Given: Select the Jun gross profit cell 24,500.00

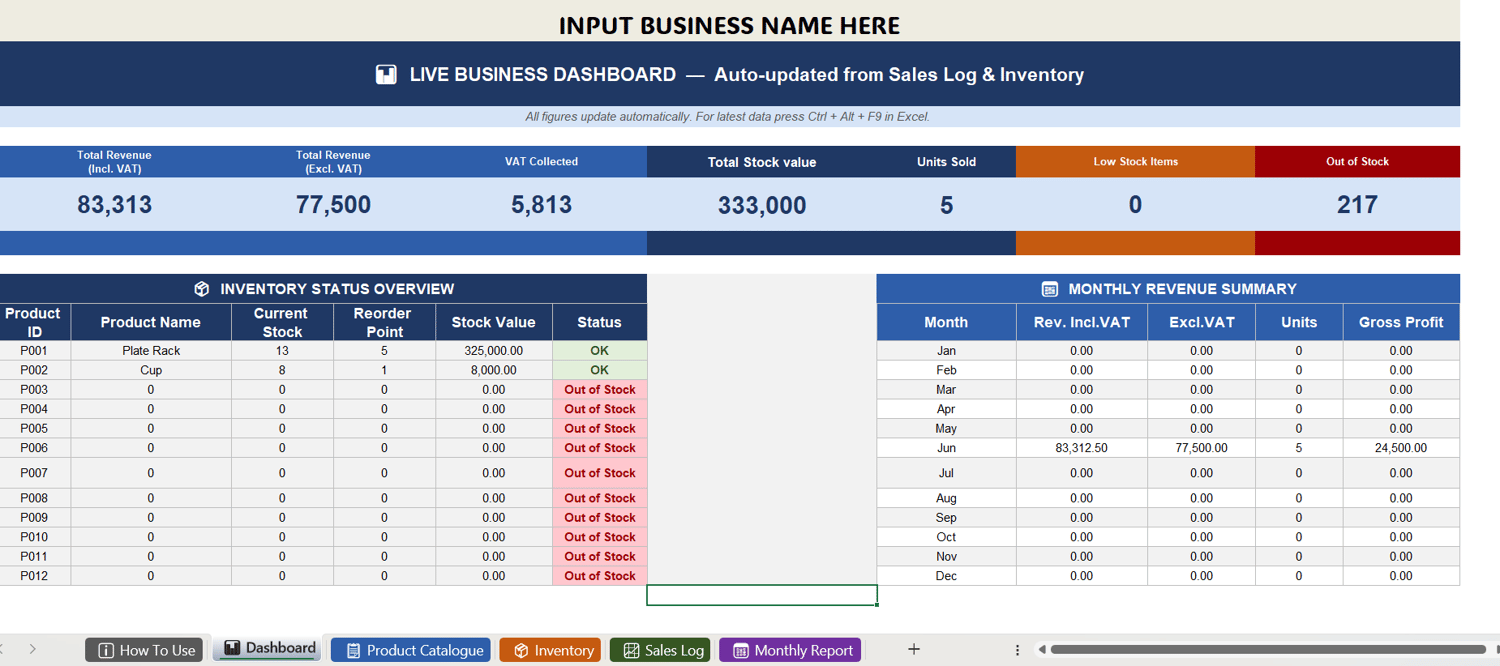Looking at the screenshot, I should click(x=1401, y=448).
